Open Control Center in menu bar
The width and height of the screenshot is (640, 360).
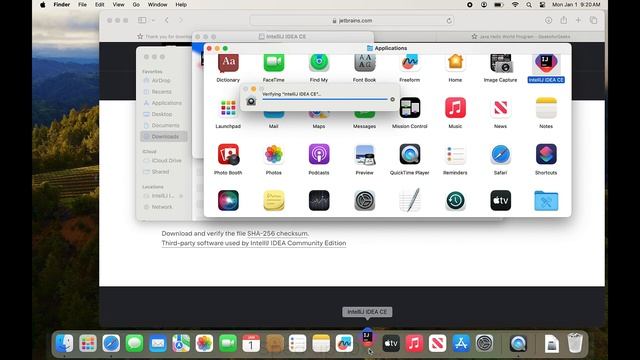coord(542,4)
